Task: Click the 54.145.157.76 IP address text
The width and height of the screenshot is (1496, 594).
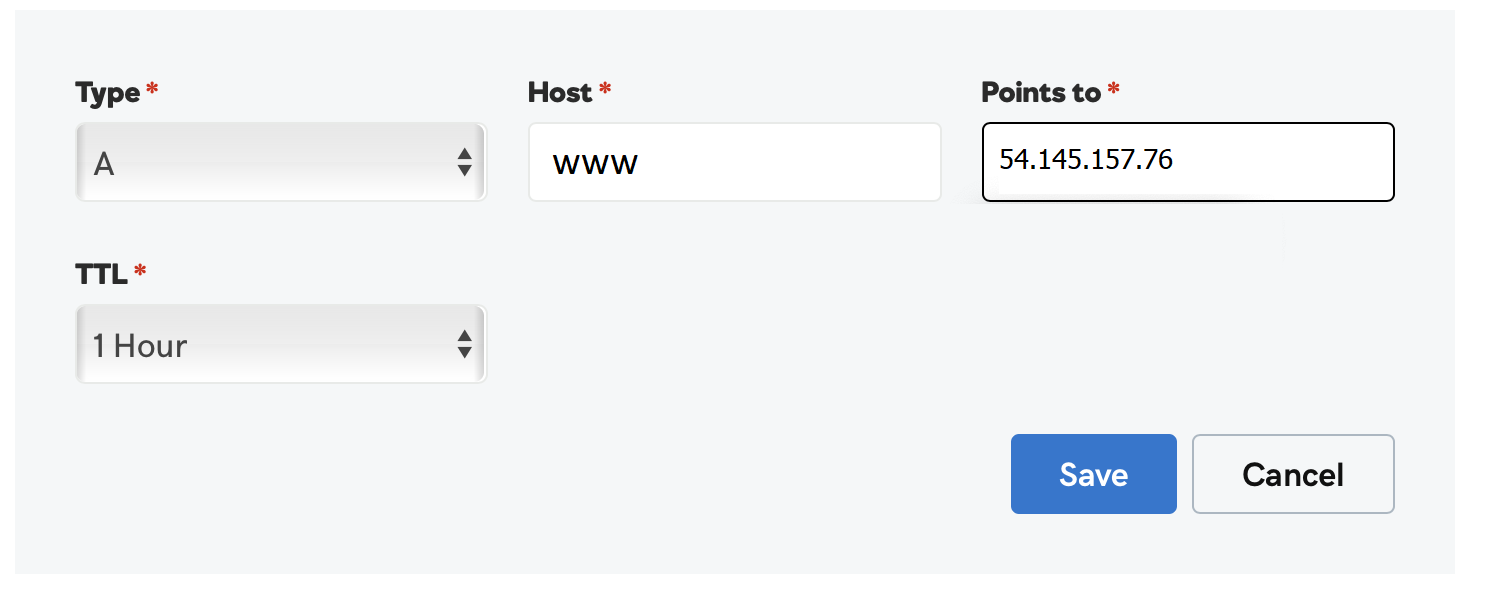Action: click(1086, 159)
